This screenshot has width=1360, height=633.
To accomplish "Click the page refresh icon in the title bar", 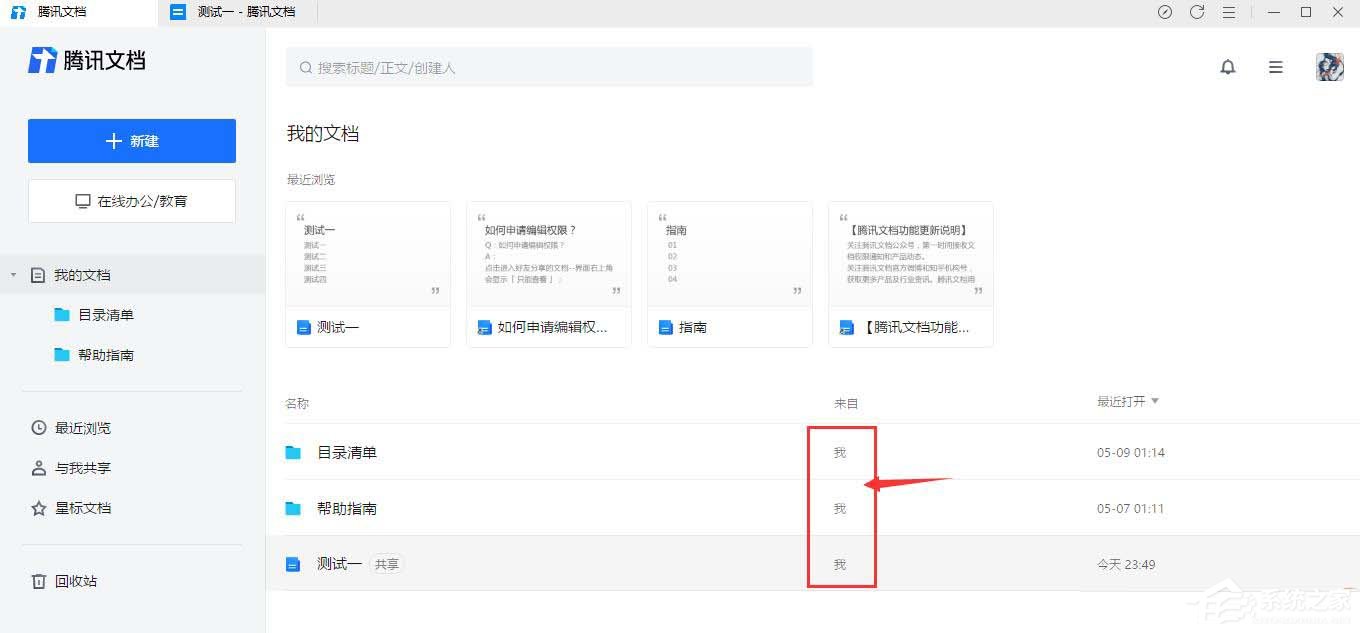I will [1197, 12].
